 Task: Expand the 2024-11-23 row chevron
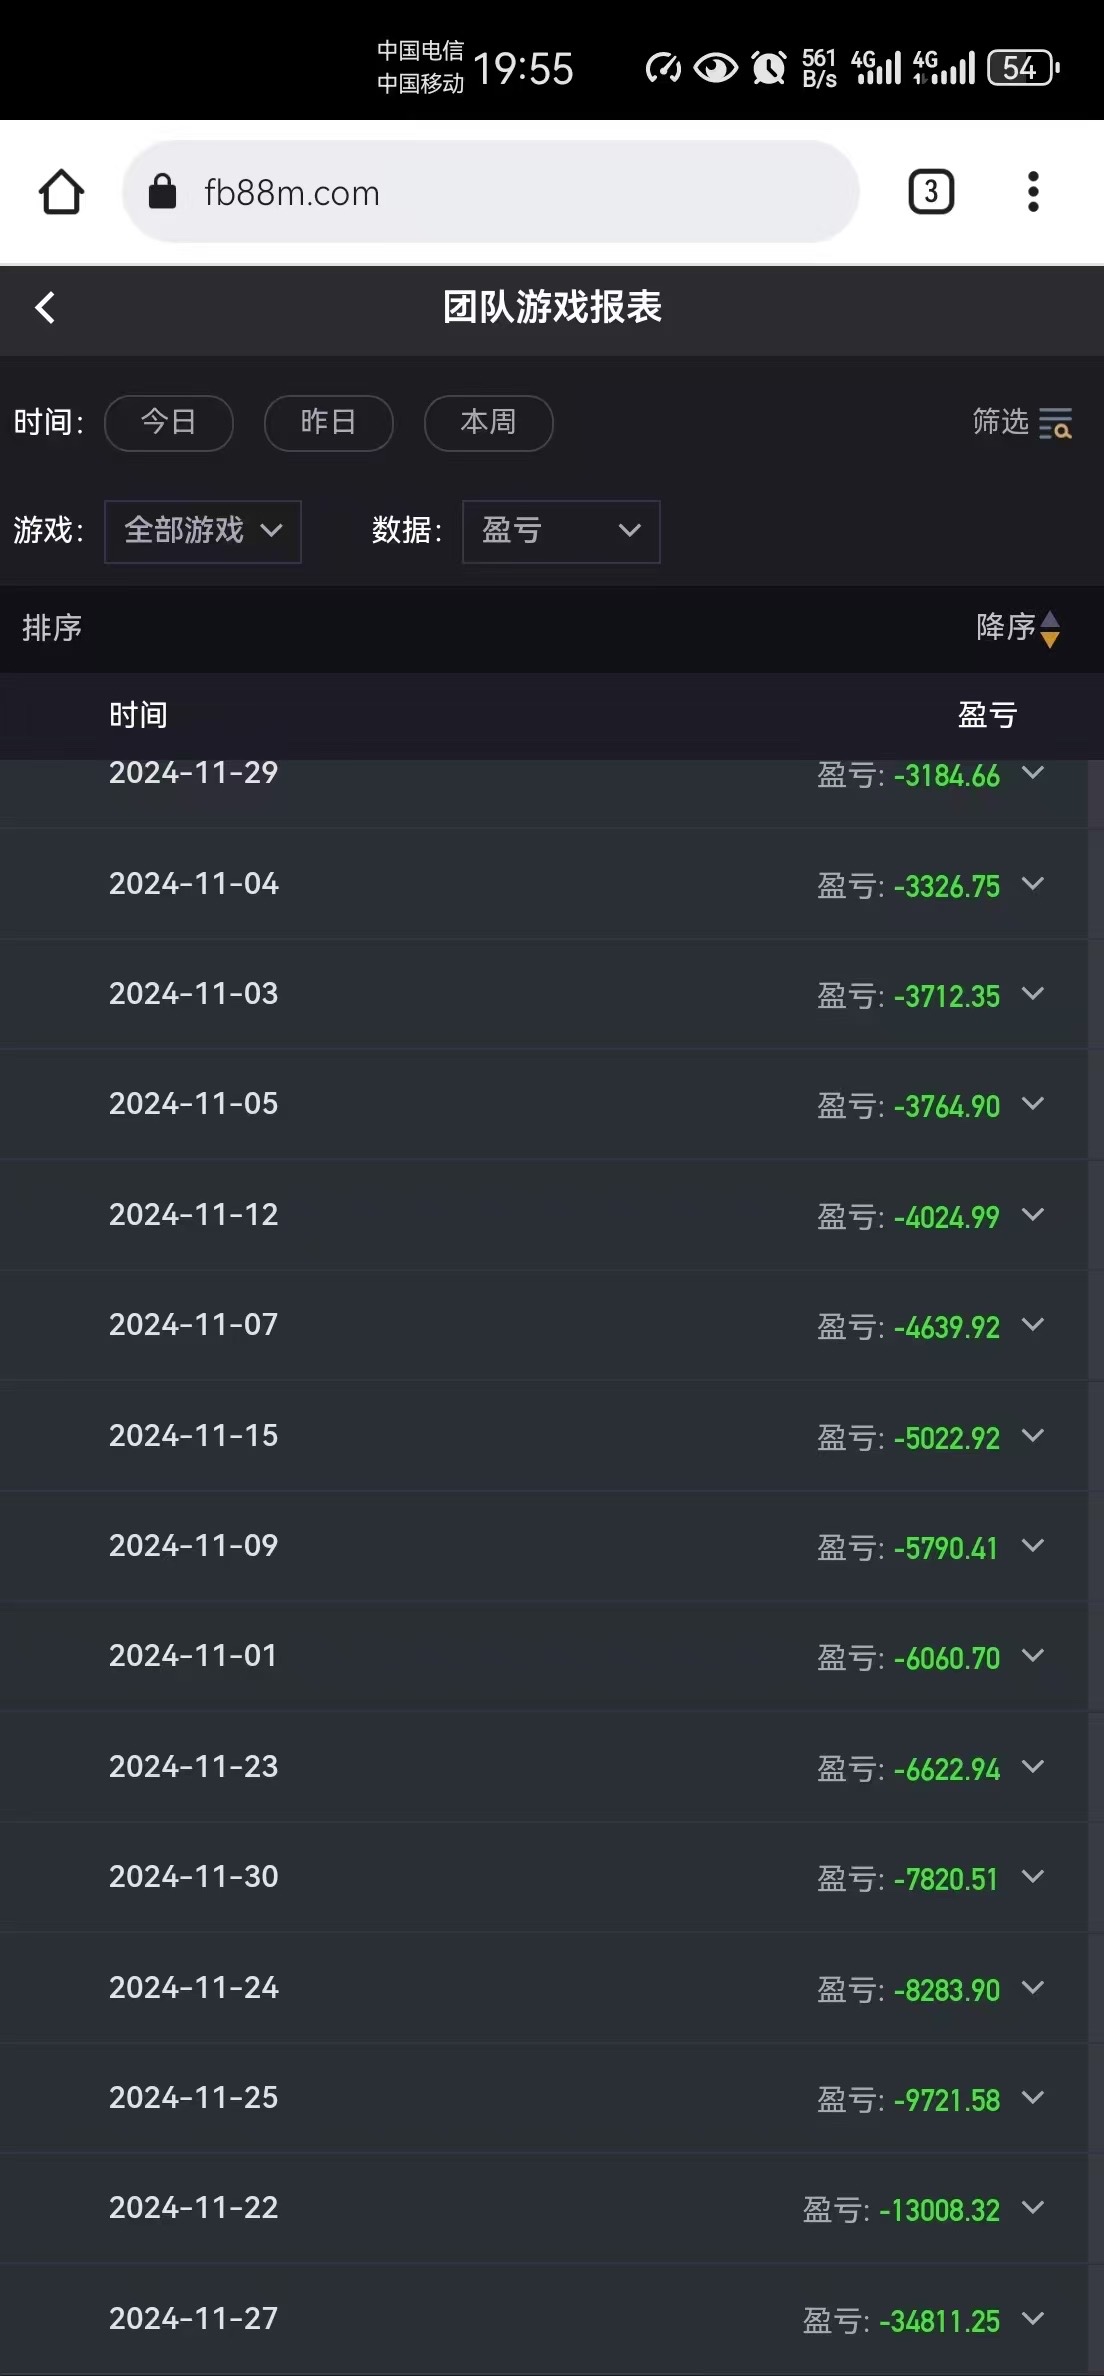(x=1033, y=1767)
